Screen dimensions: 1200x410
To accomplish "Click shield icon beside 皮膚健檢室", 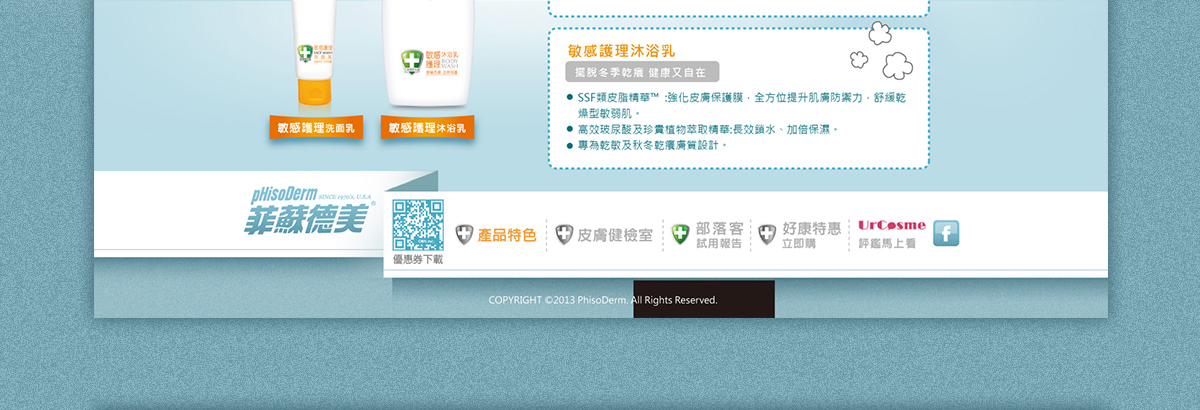I will [x=565, y=235].
